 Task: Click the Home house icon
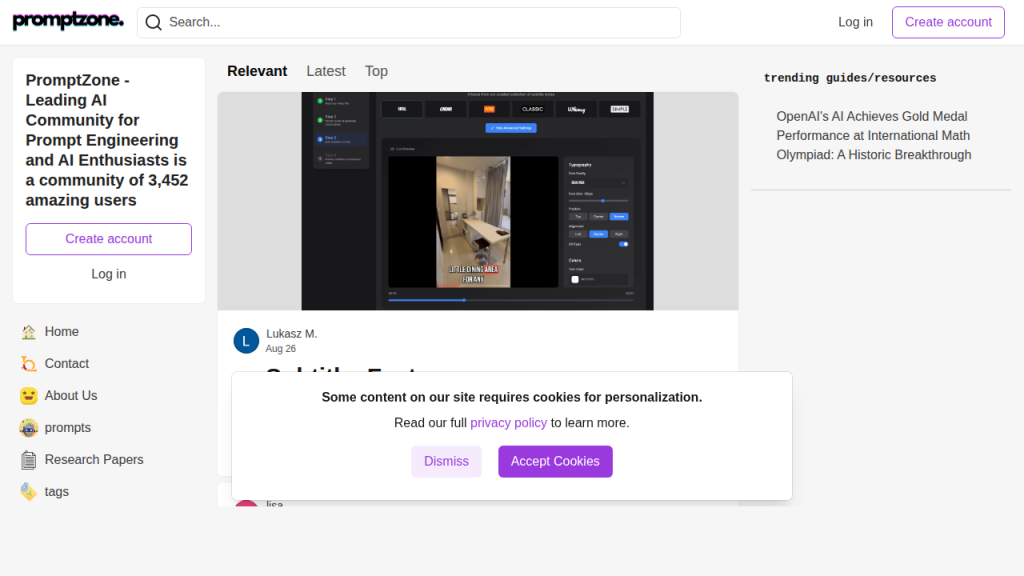[x=28, y=332]
